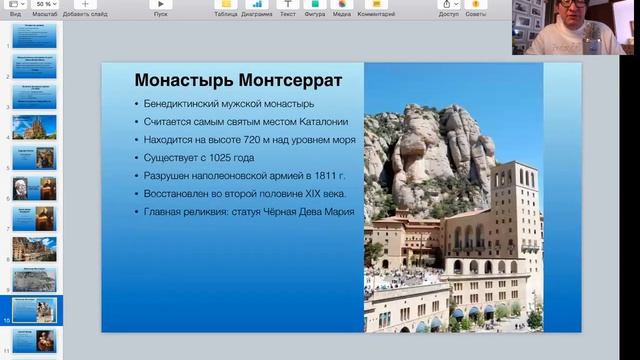This screenshot has height=360, width=640.
Task: Click bullet Восстановлен во второй половине XIX
Action: click(x=244, y=193)
